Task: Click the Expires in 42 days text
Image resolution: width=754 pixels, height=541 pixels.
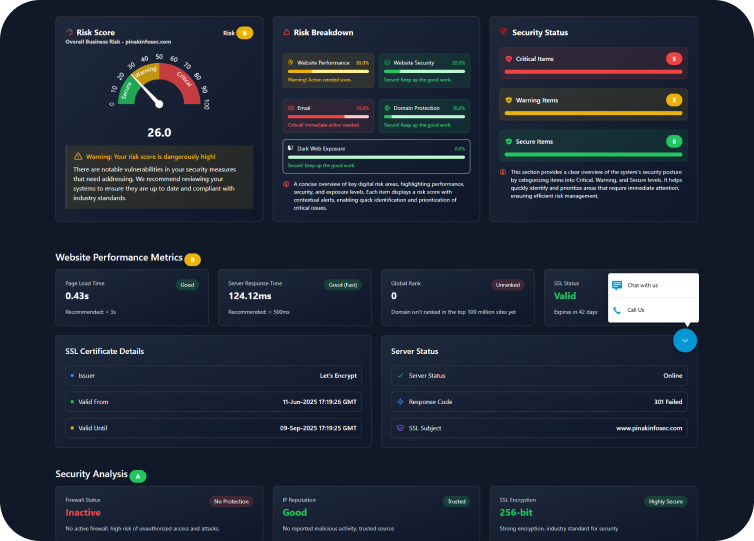Action: (576, 312)
